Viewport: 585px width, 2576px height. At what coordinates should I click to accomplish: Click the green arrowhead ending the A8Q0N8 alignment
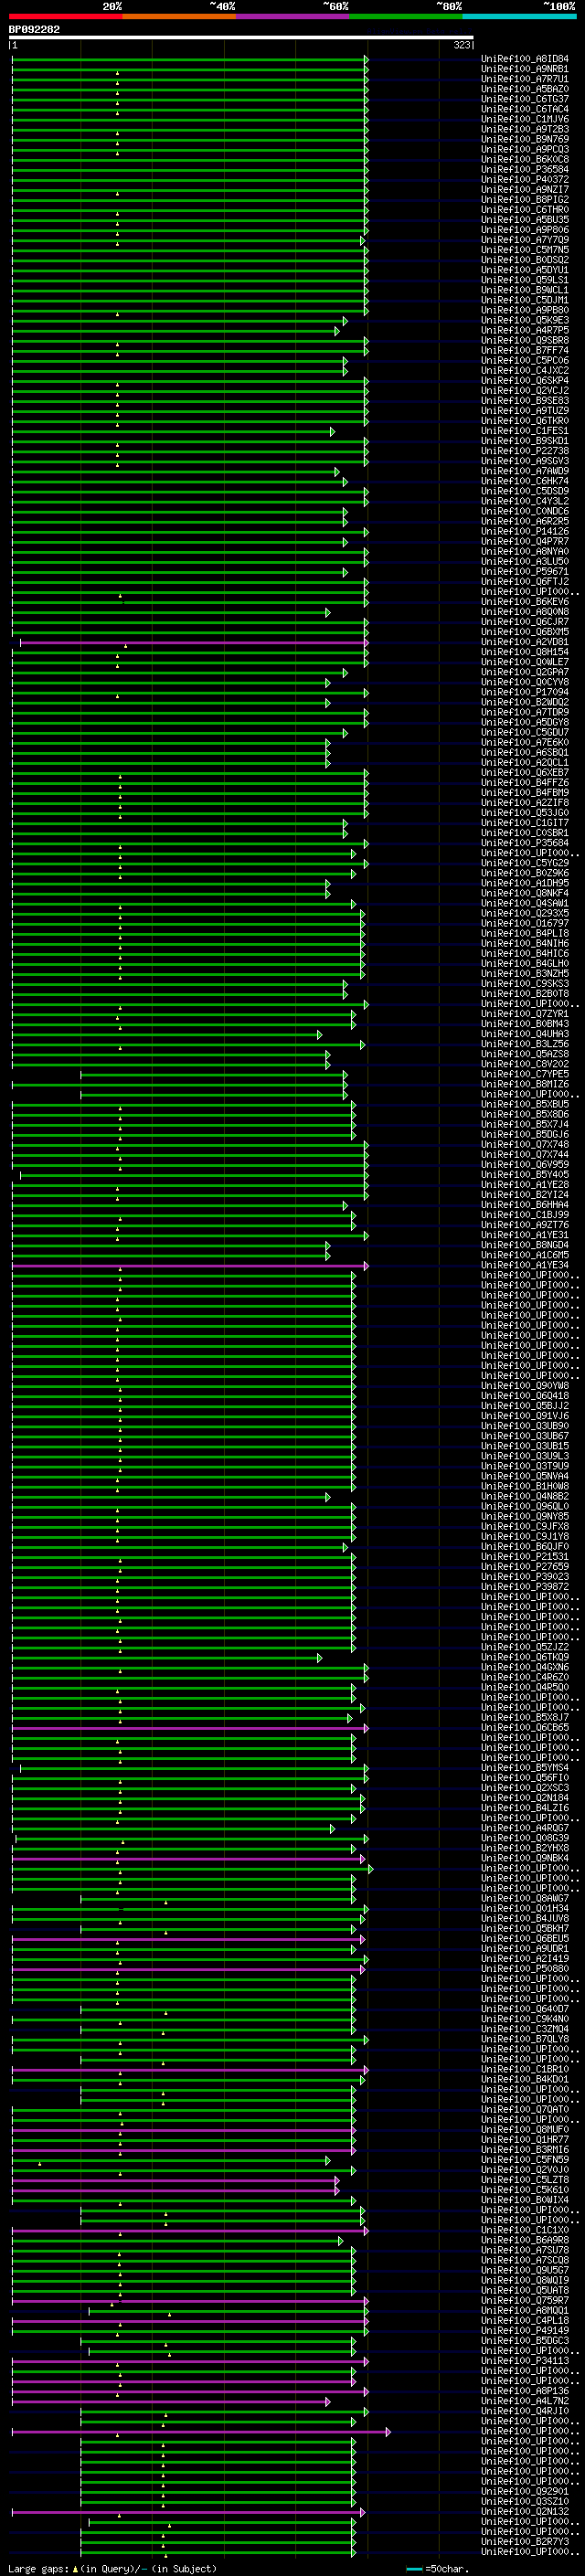tap(327, 612)
